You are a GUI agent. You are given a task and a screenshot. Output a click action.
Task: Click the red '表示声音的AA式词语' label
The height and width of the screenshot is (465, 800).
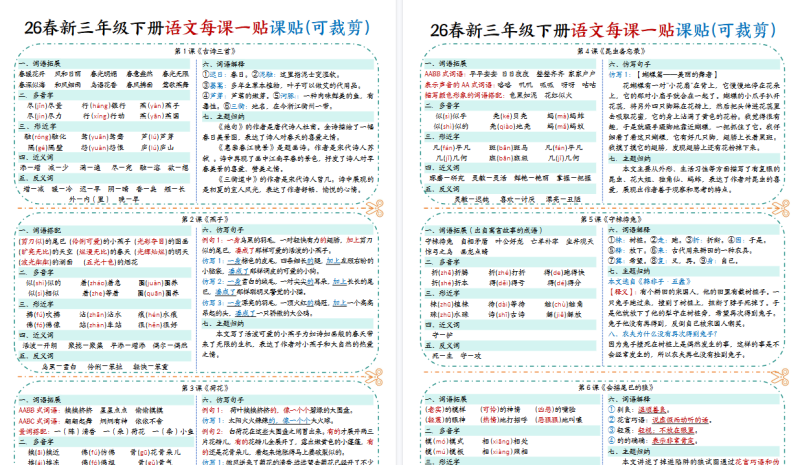[459, 85]
